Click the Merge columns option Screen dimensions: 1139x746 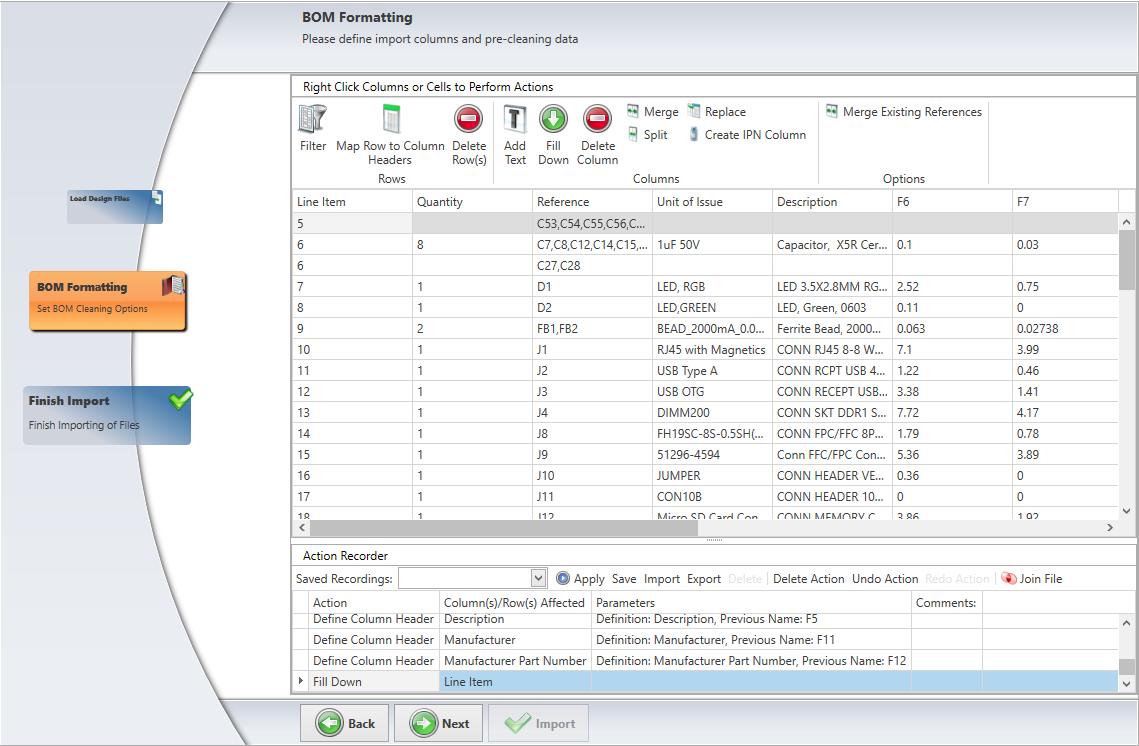coord(652,112)
